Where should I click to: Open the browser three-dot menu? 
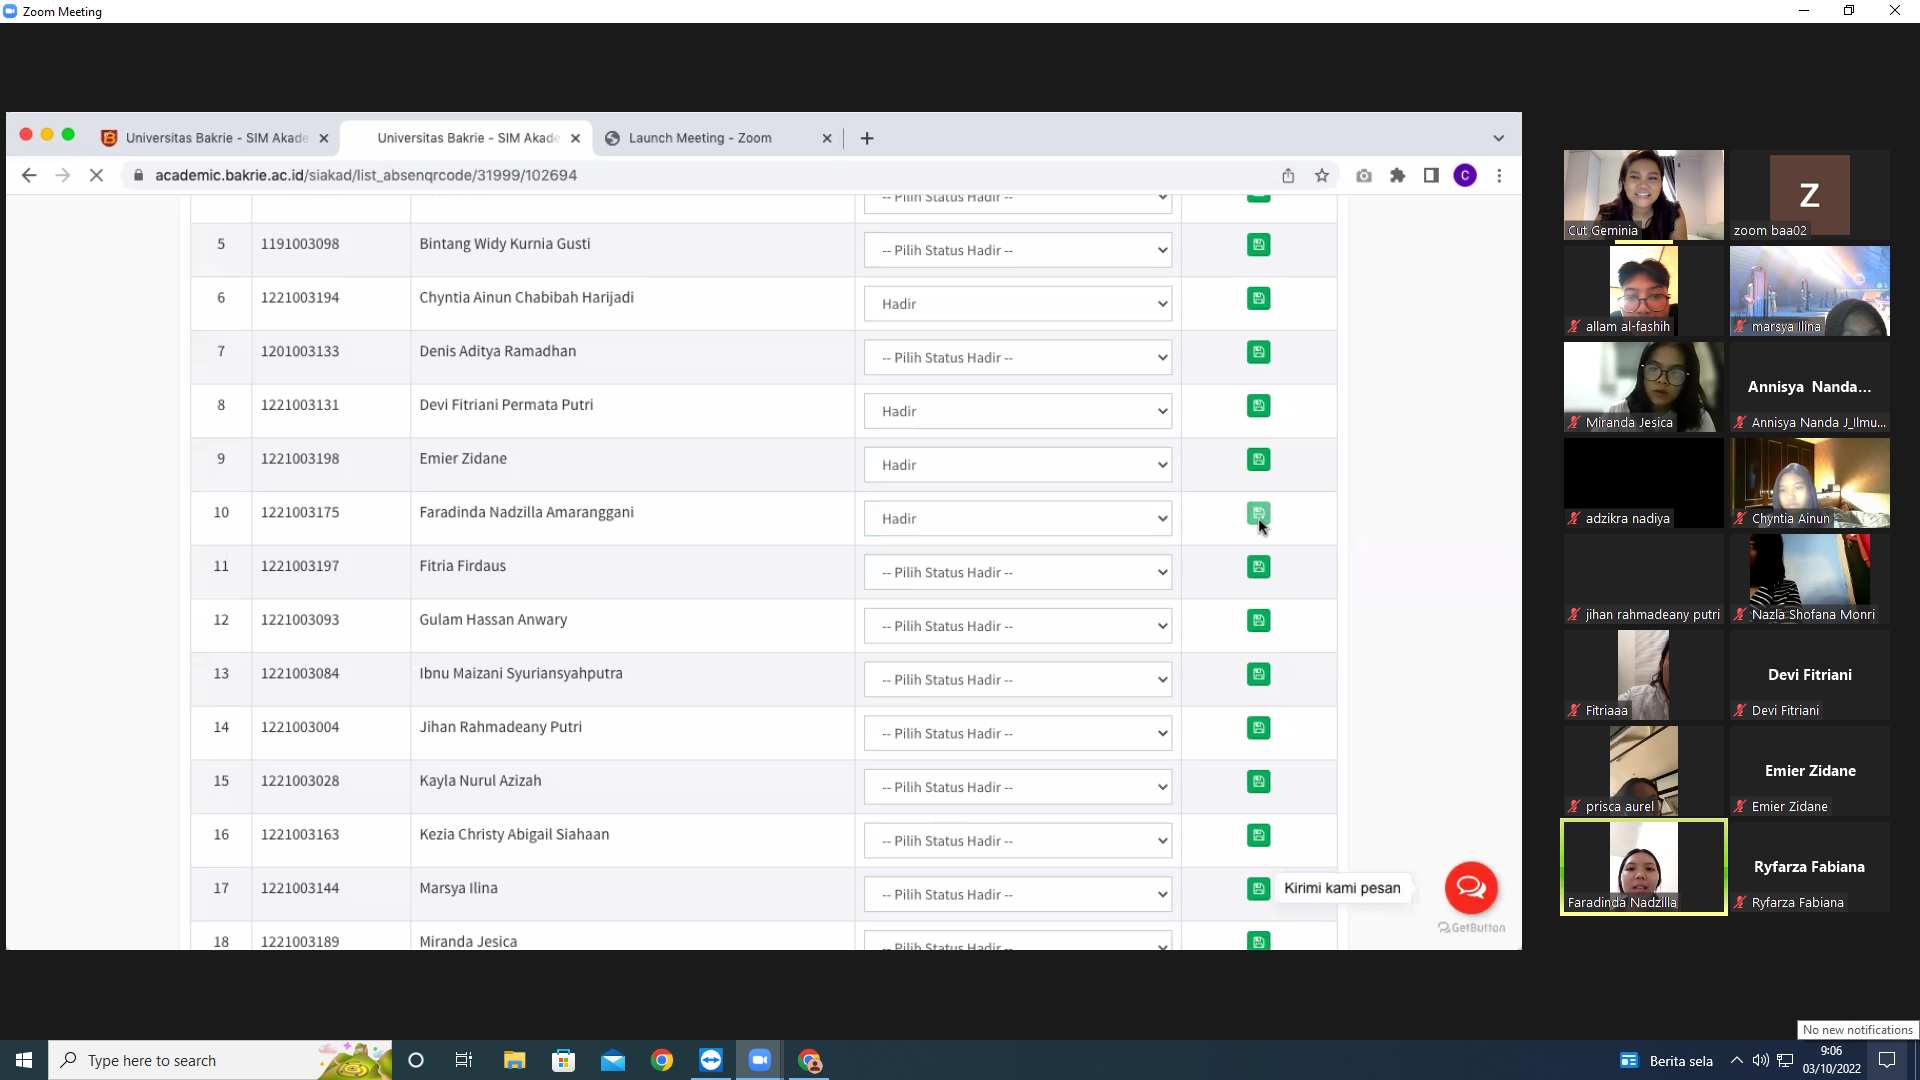[x=1499, y=176]
